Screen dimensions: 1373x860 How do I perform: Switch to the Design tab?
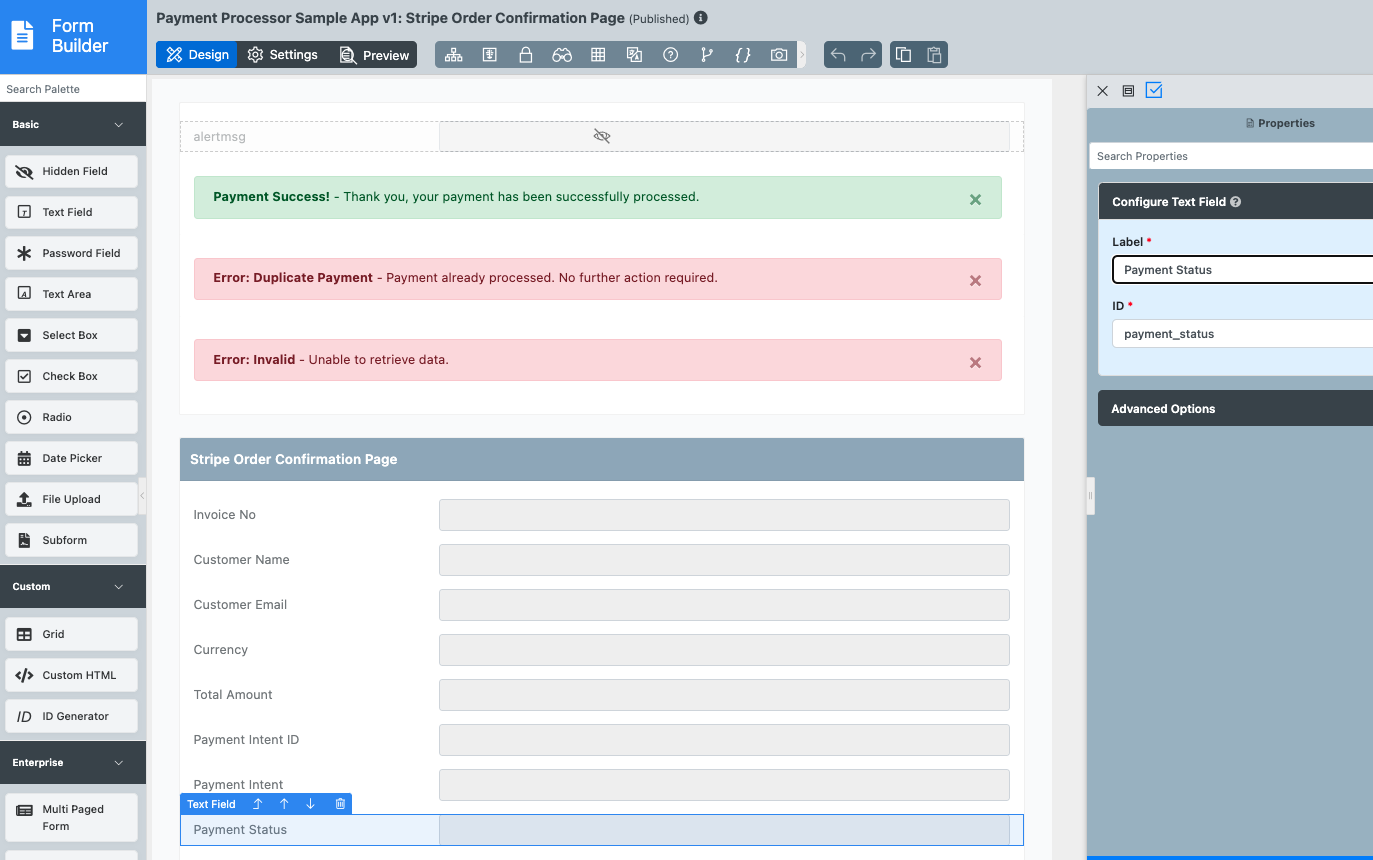[x=197, y=55]
